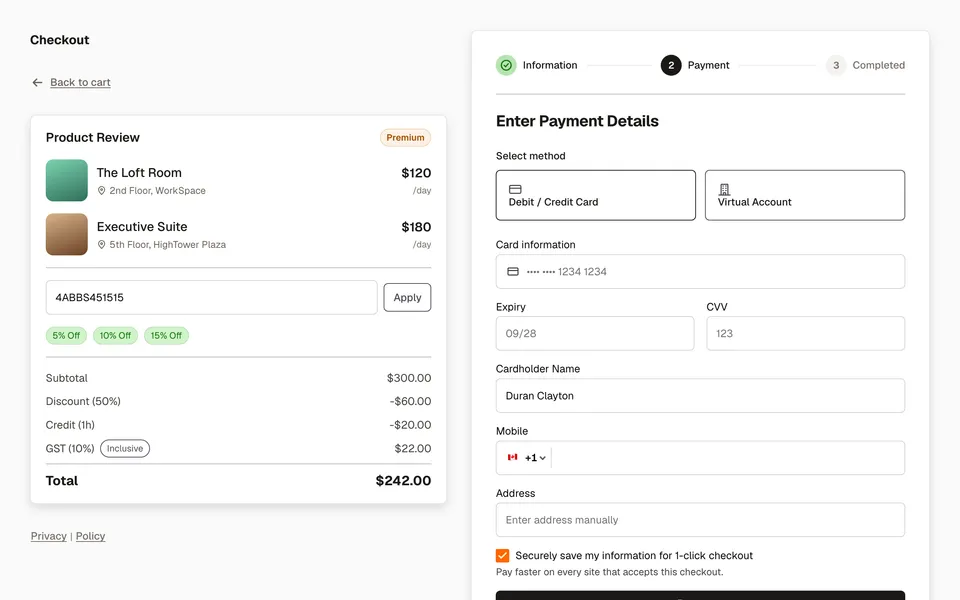The height and width of the screenshot is (600, 960).
Task: Open the +1 country code dropdown
Action: pos(535,457)
